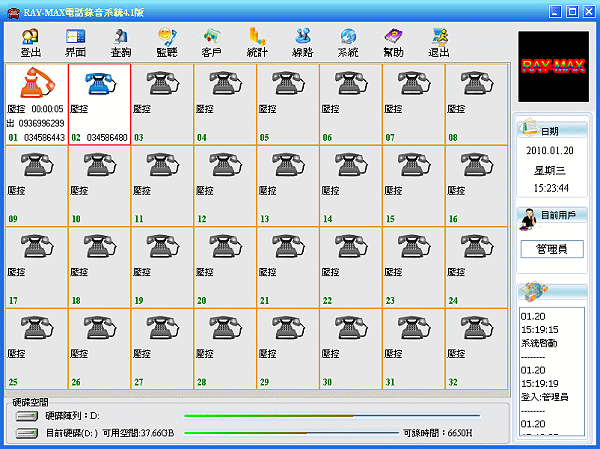Select the phone icon for line 32
The image size is (600, 449).
(477, 327)
